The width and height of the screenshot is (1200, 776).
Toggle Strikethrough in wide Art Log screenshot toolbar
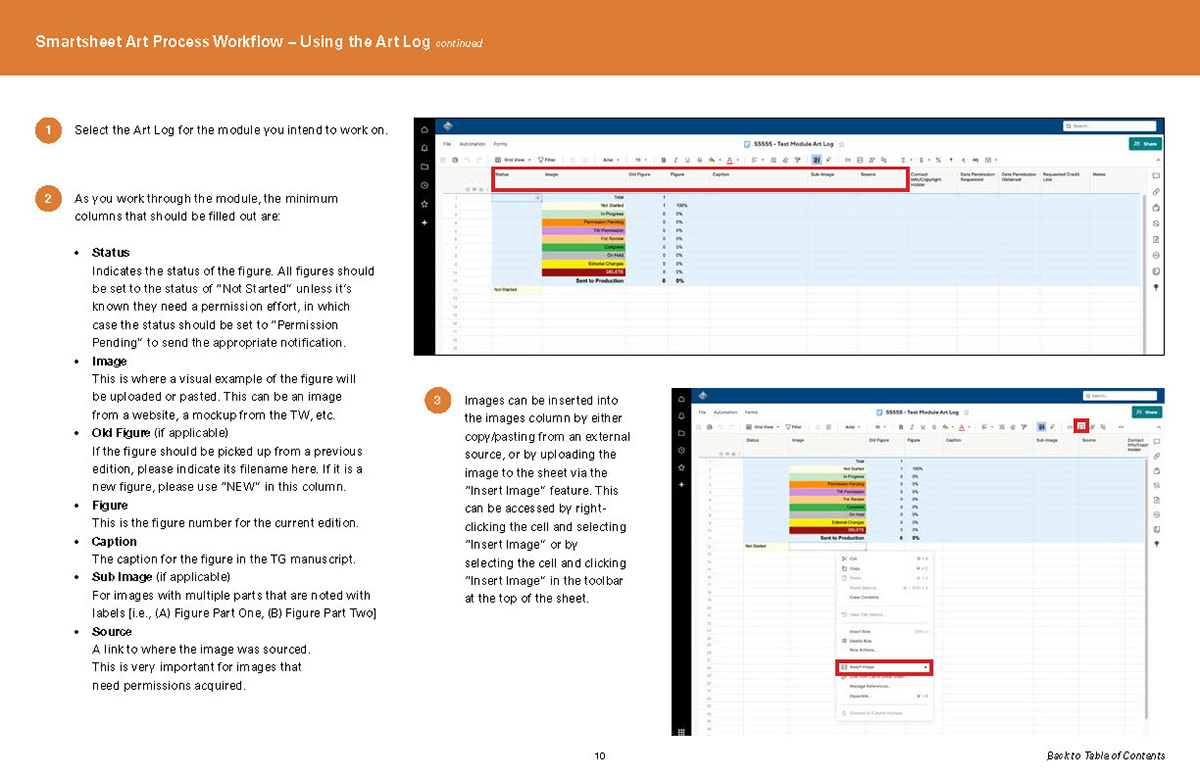700,160
